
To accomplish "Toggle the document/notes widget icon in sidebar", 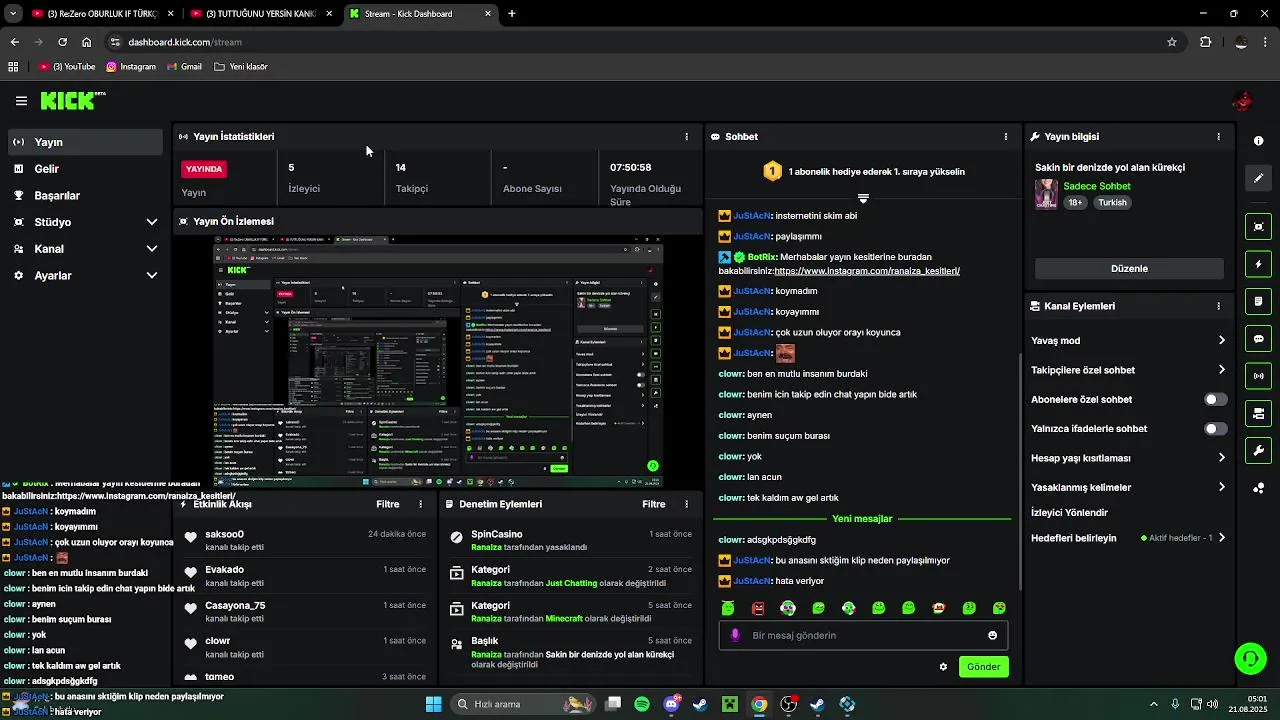I will click(x=1259, y=301).
